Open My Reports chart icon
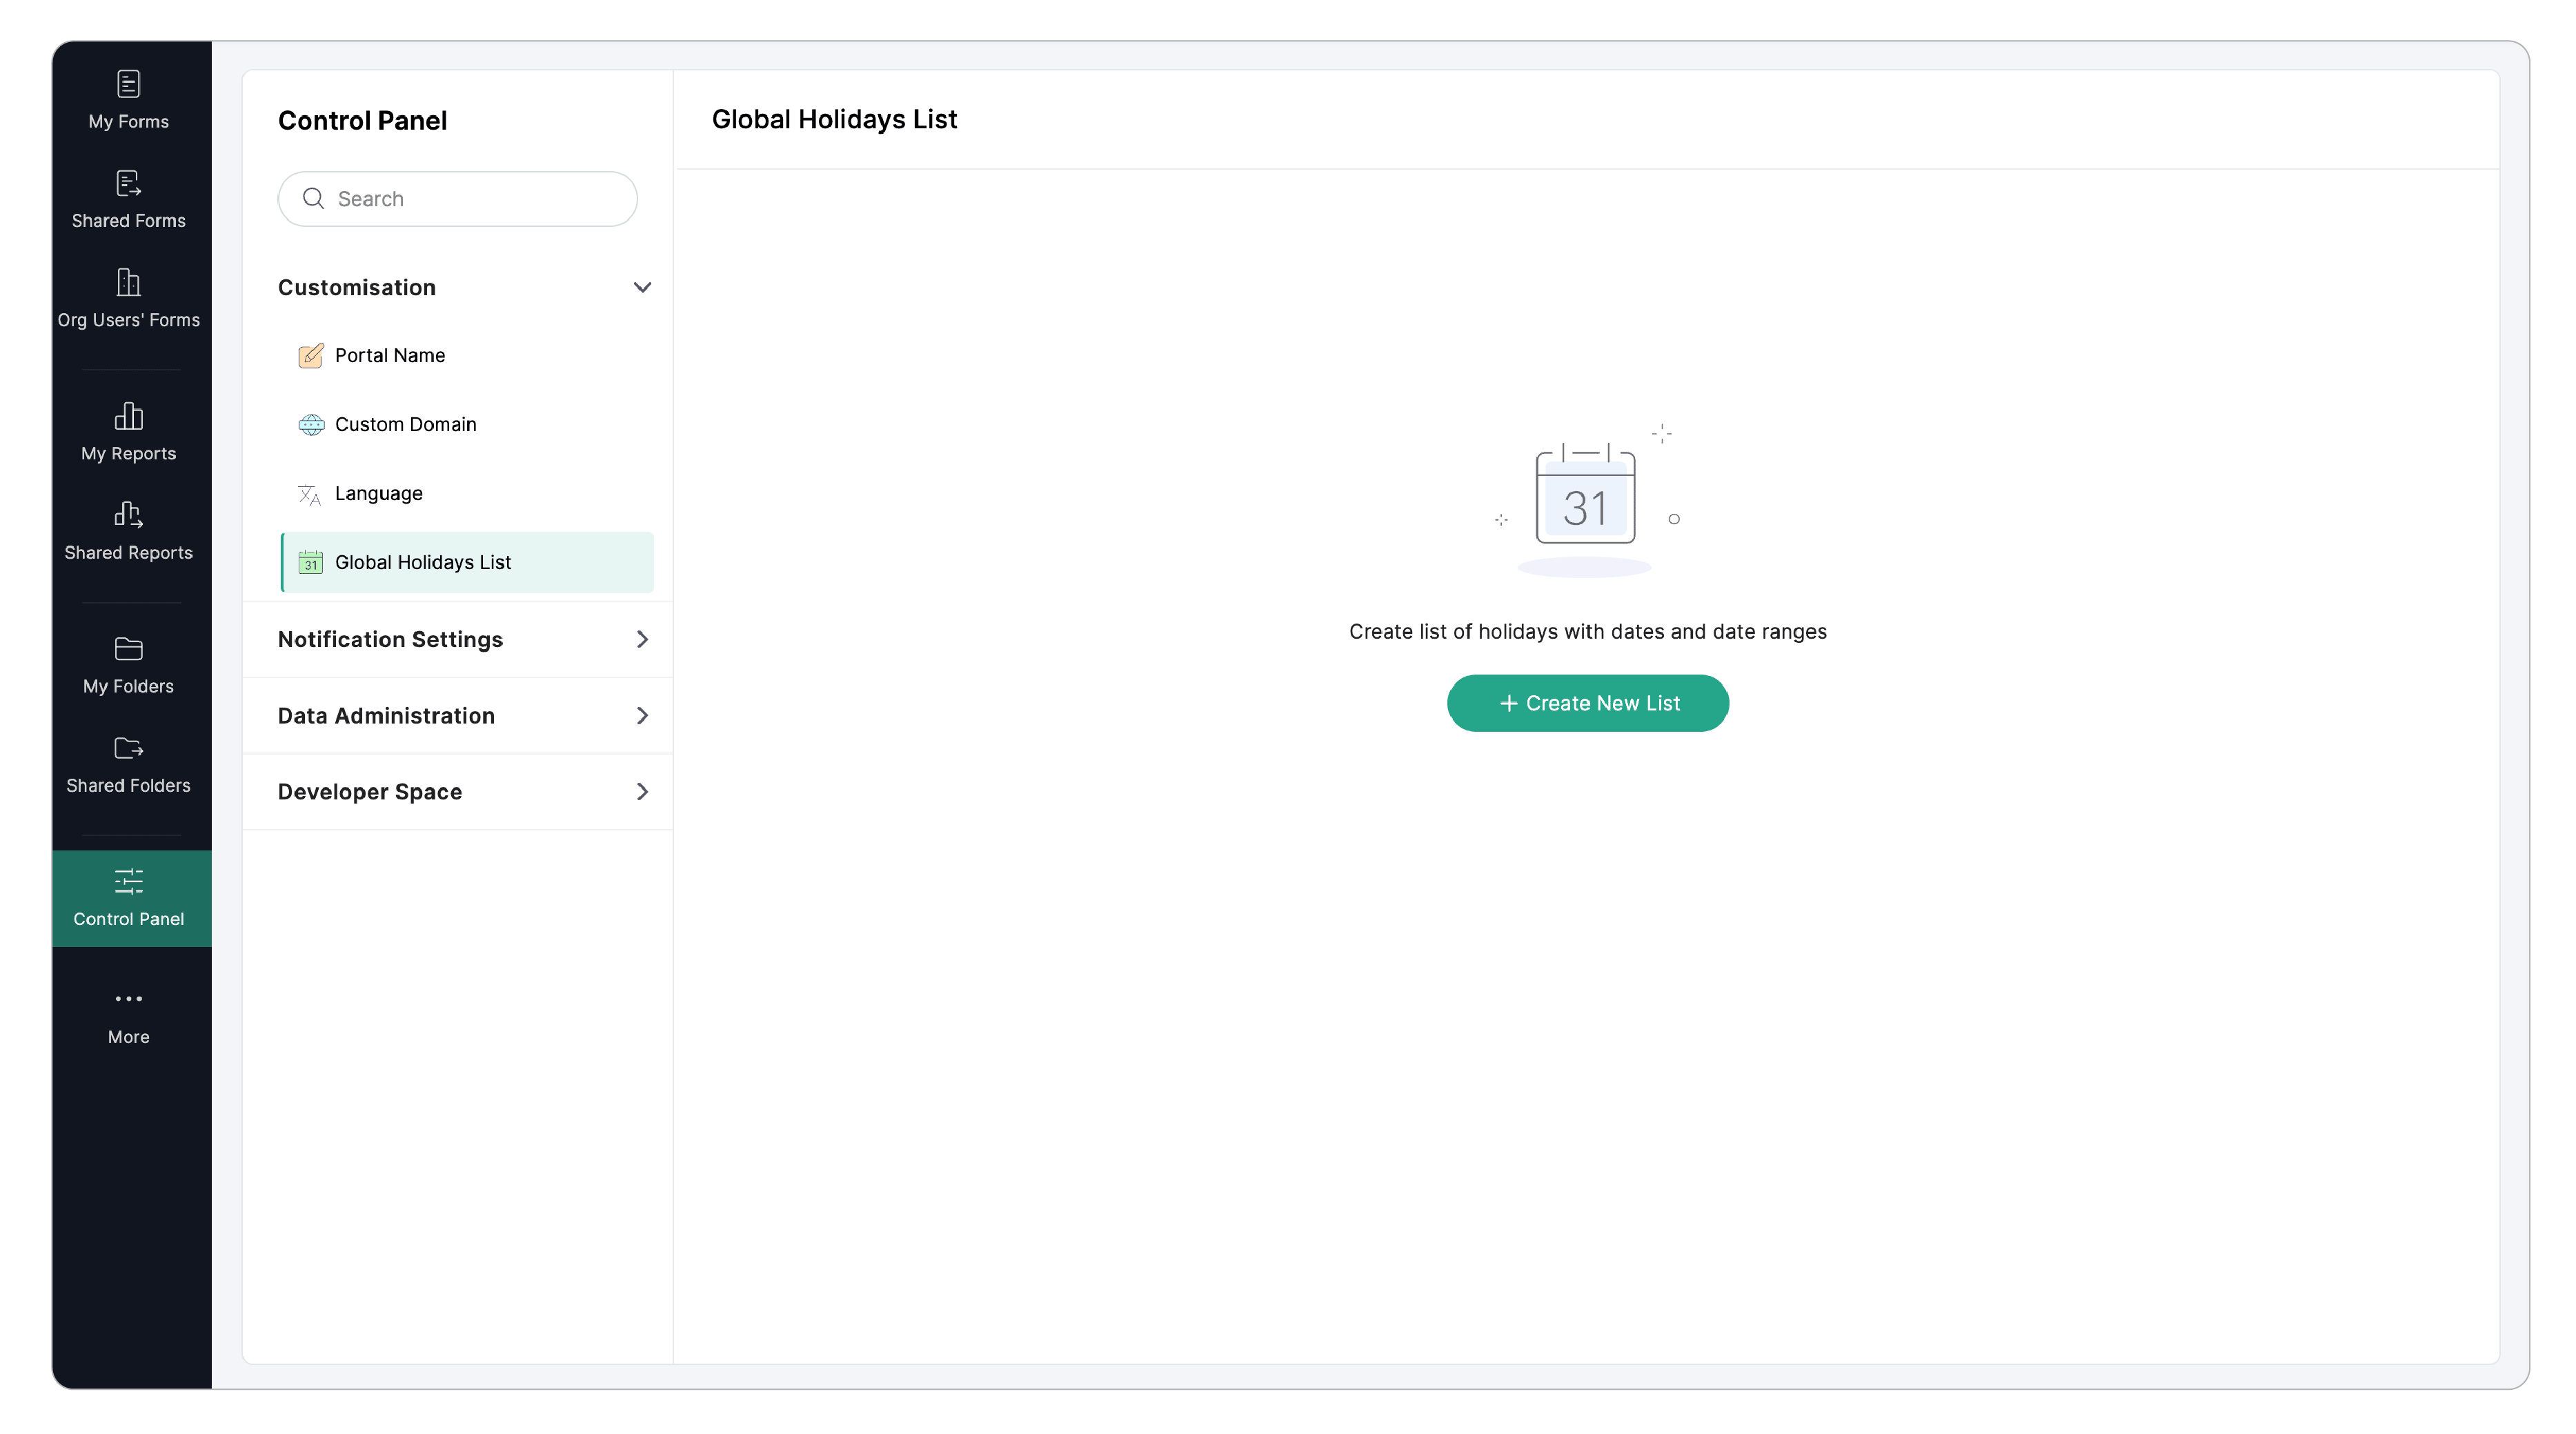The width and height of the screenshot is (2576, 1434). pyautogui.click(x=128, y=416)
